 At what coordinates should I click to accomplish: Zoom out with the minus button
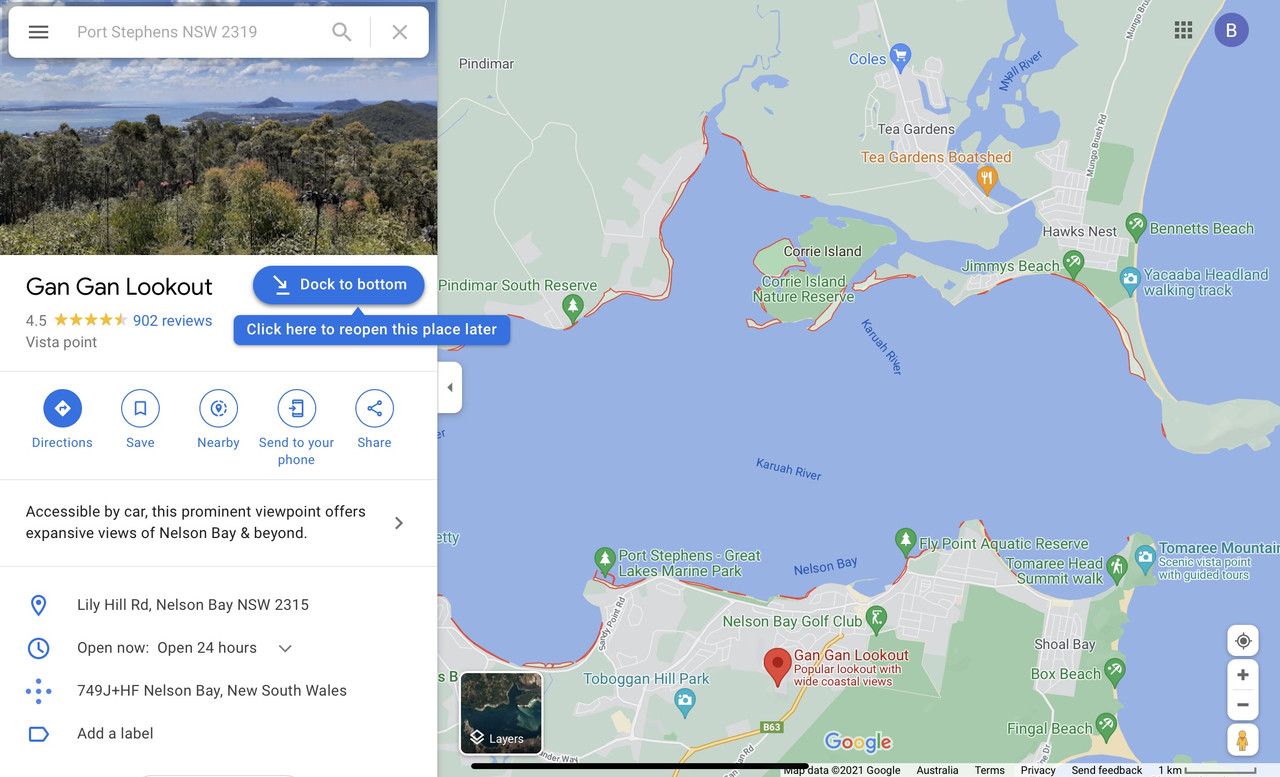point(1243,705)
